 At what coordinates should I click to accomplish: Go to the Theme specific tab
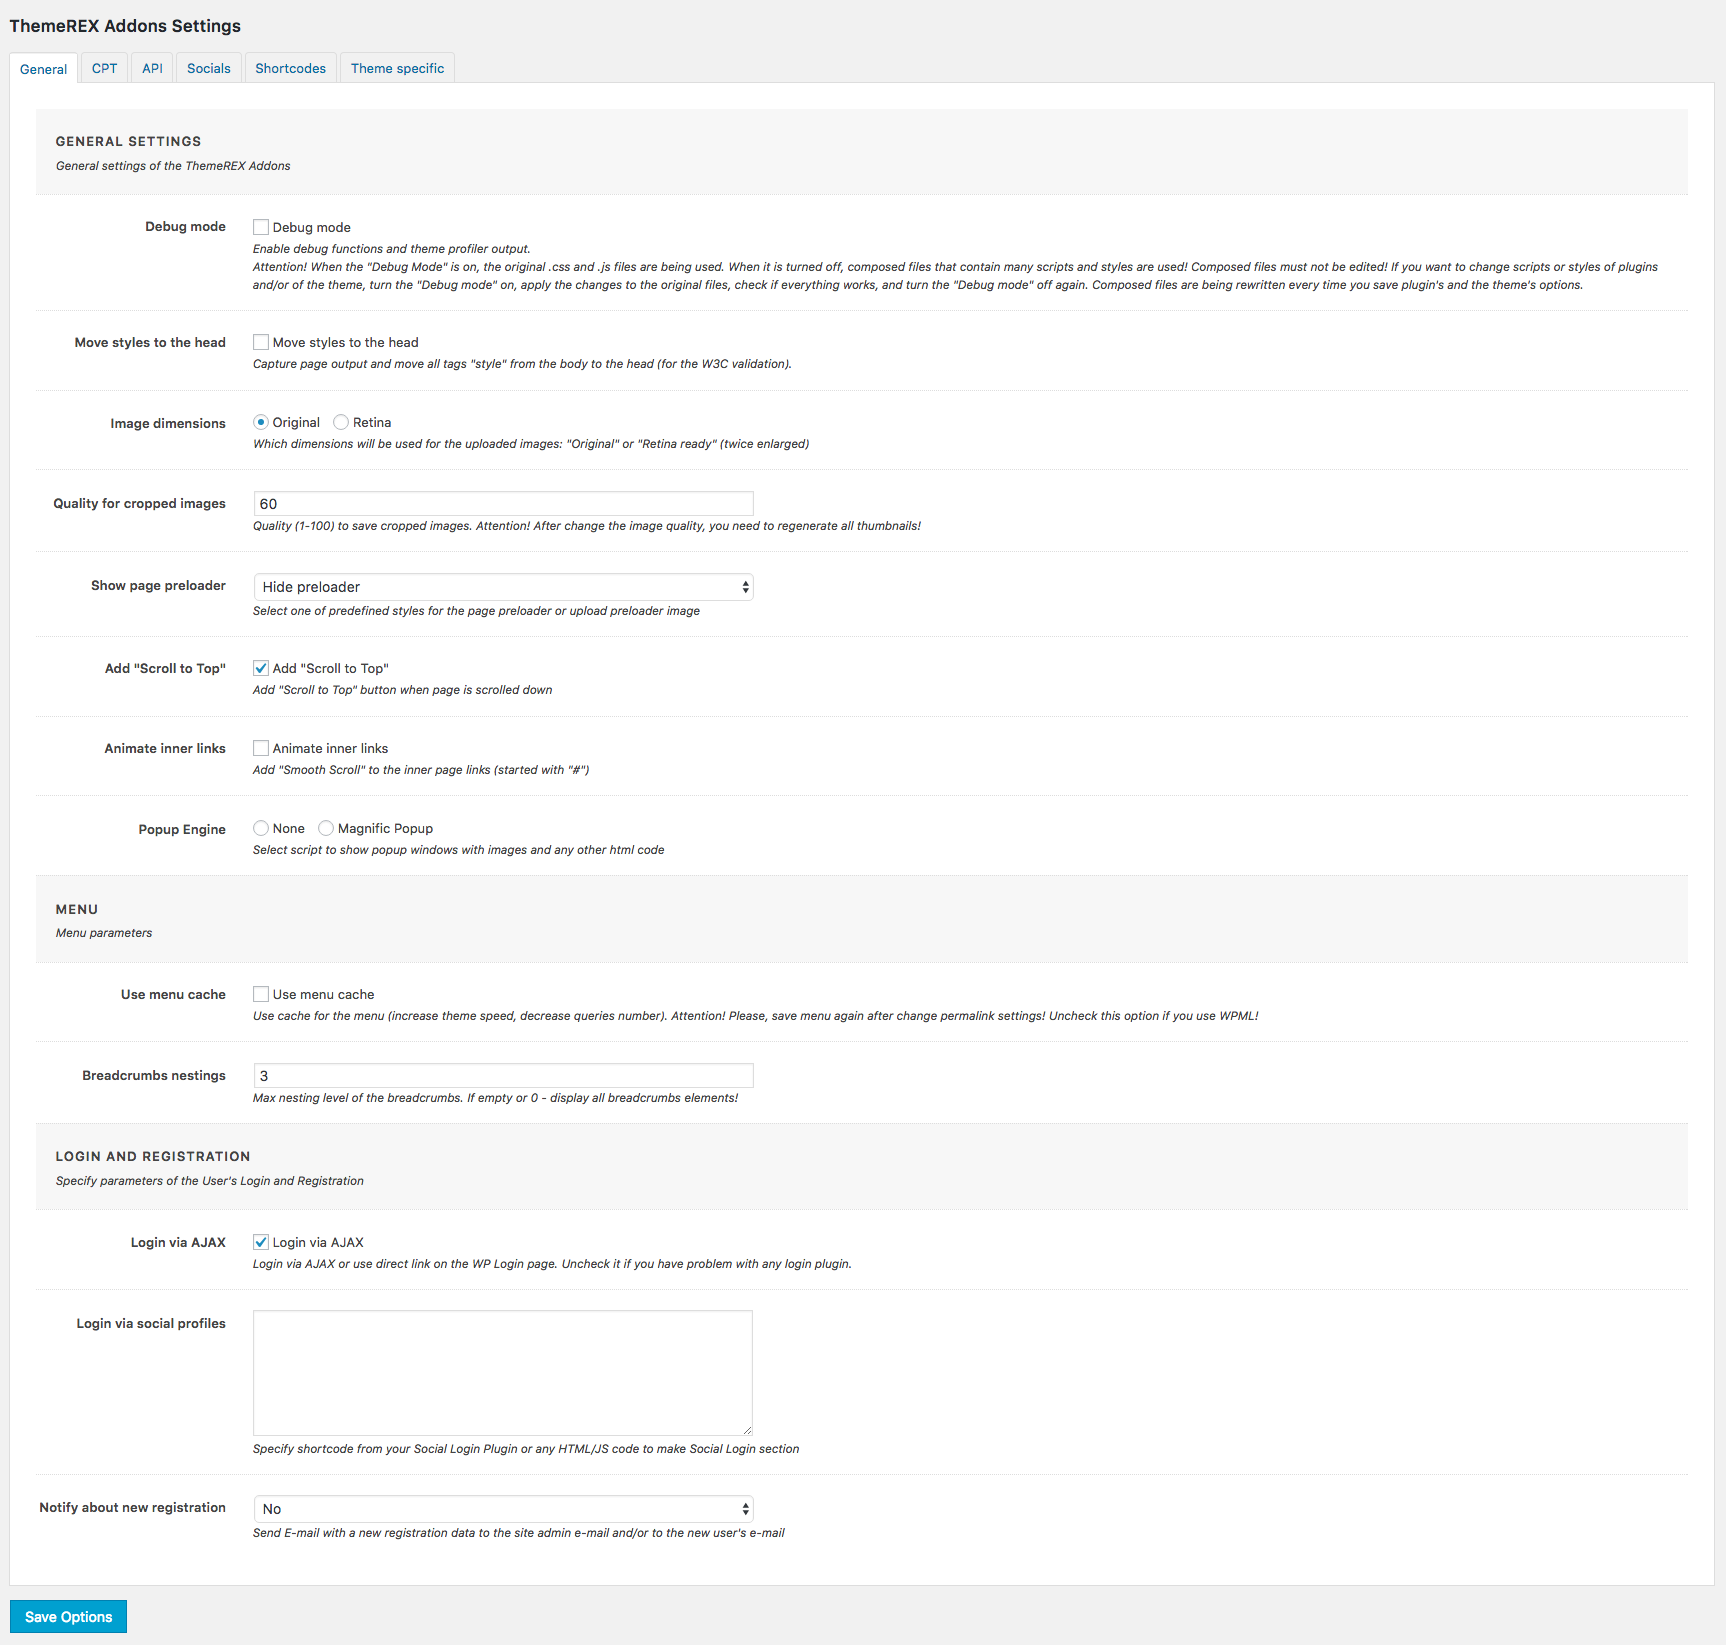pos(397,68)
